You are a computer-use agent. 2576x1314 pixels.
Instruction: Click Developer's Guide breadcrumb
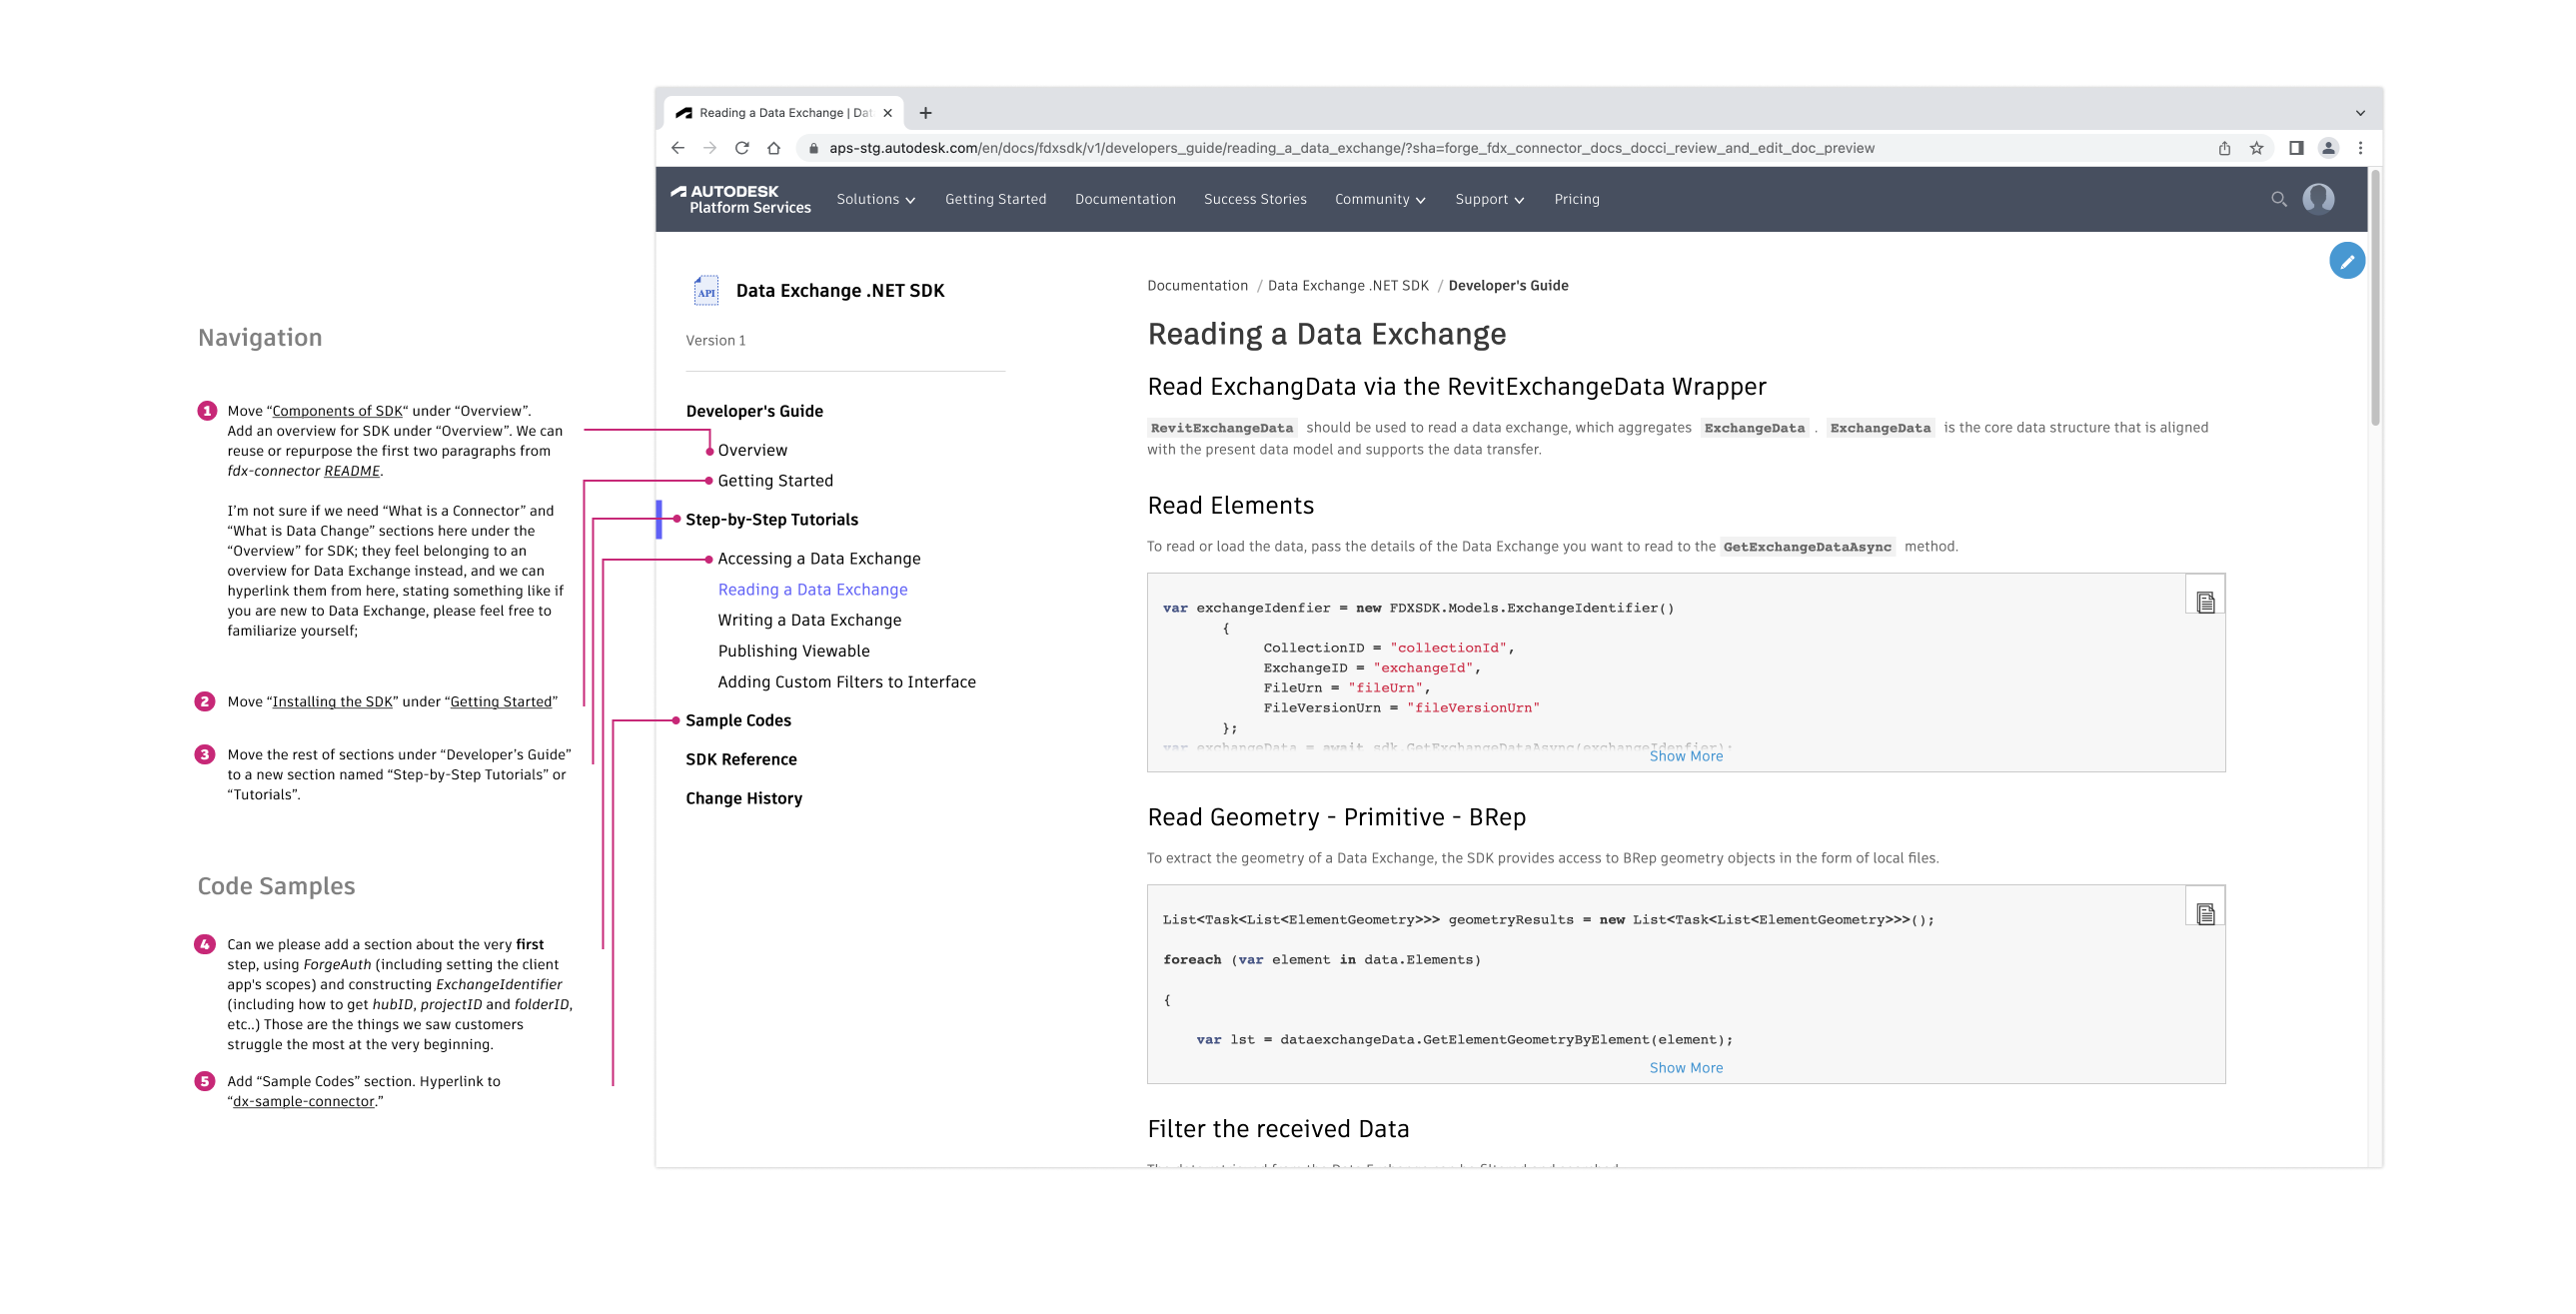coord(1508,286)
